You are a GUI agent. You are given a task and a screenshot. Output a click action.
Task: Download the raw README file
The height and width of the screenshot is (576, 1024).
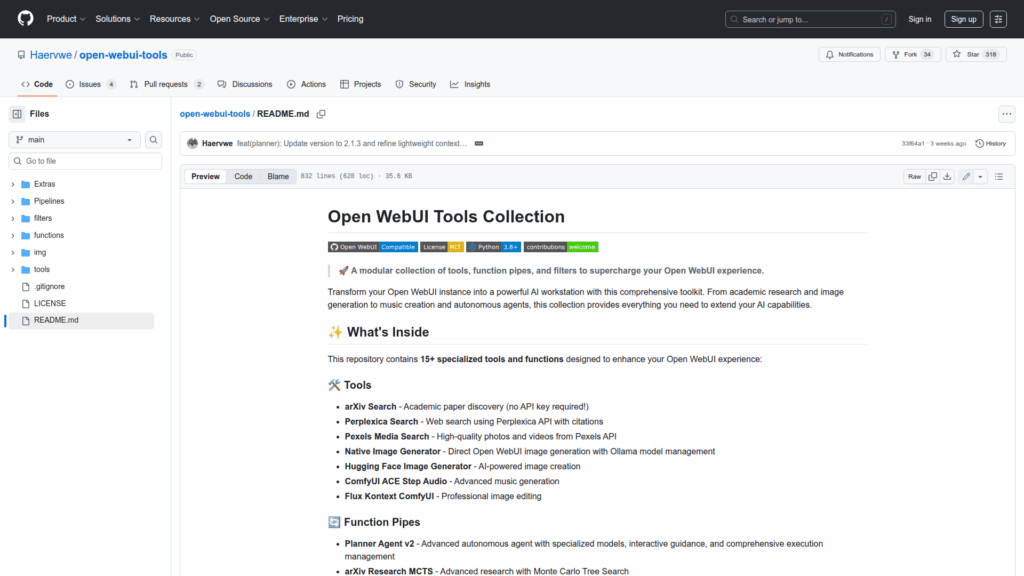pyautogui.click(x=947, y=176)
